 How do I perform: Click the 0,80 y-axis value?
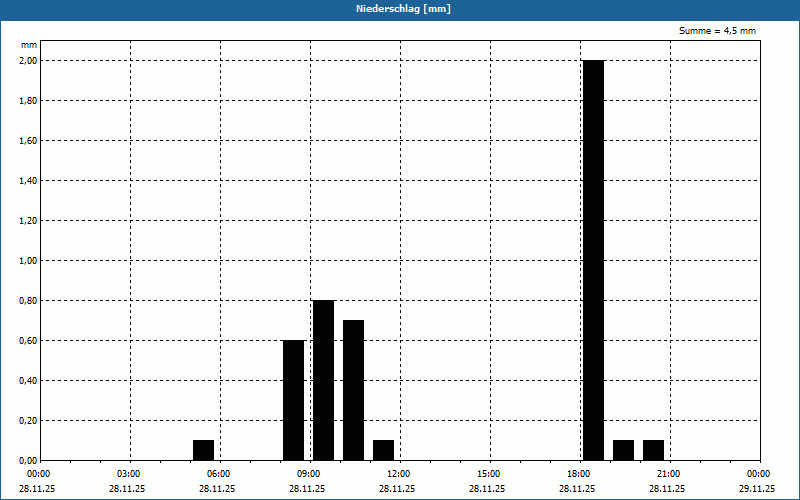[x=28, y=301]
